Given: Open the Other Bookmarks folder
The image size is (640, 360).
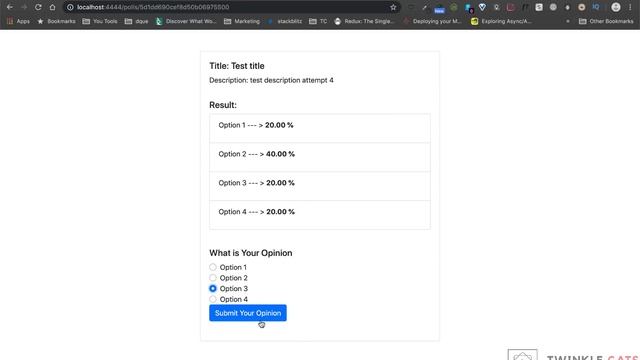Looking at the screenshot, I should click(x=606, y=21).
